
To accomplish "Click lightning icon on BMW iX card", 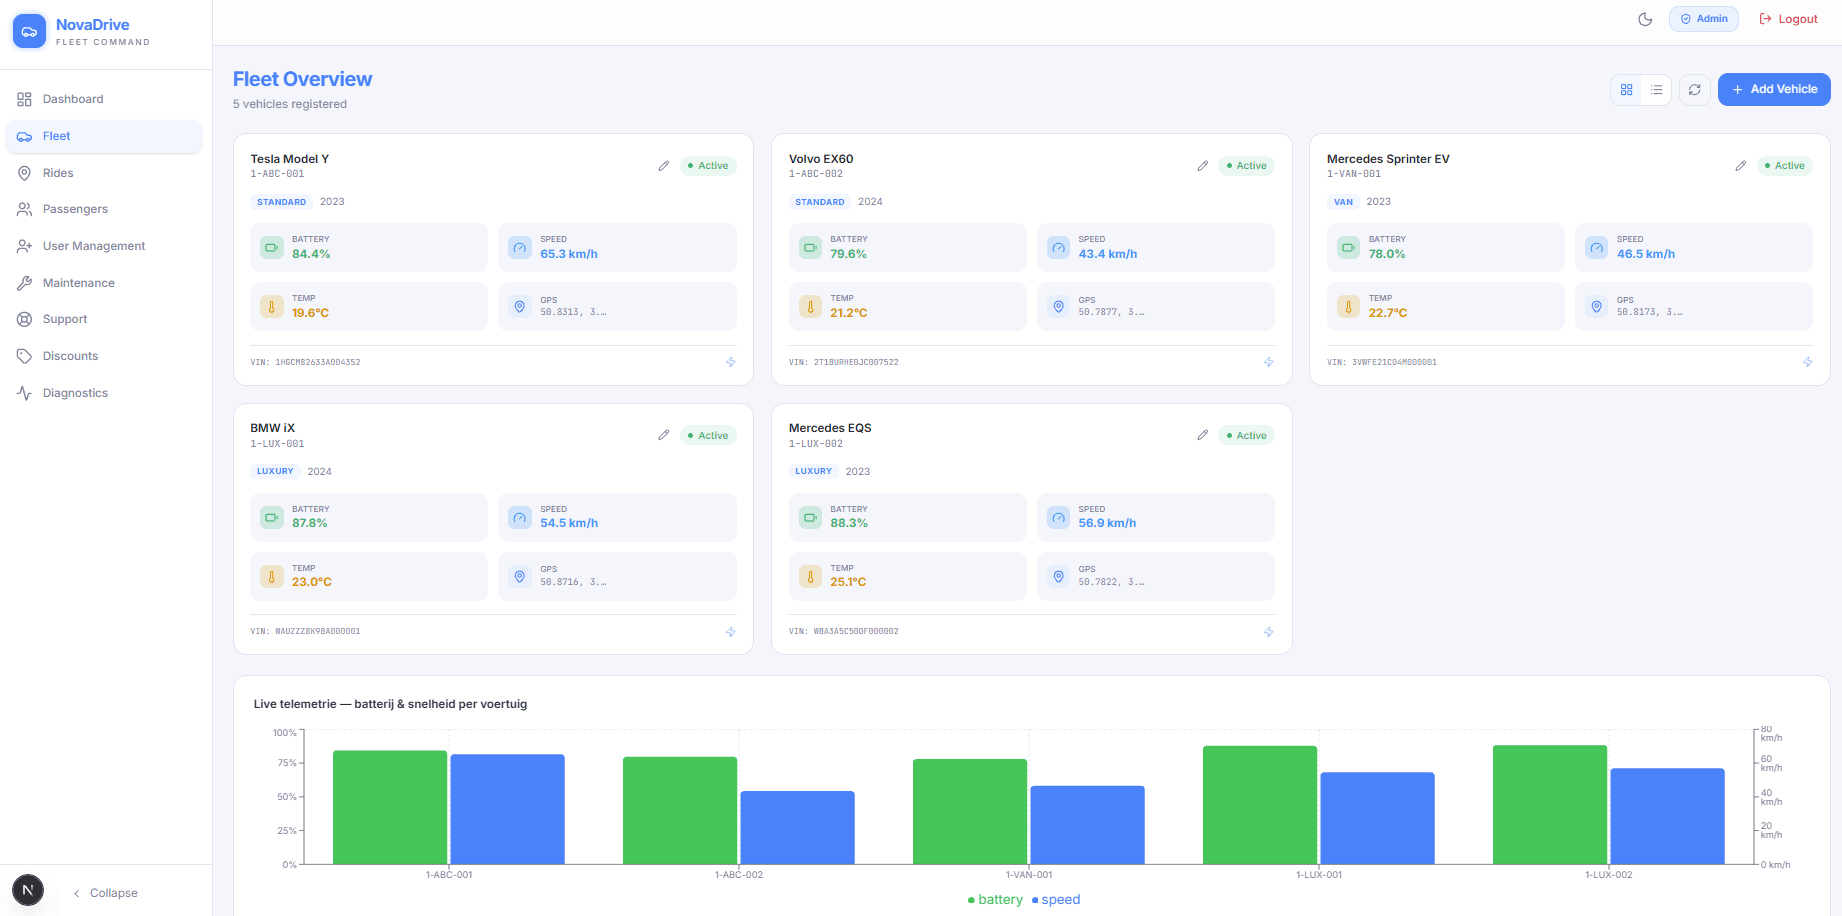I will click(x=731, y=632).
